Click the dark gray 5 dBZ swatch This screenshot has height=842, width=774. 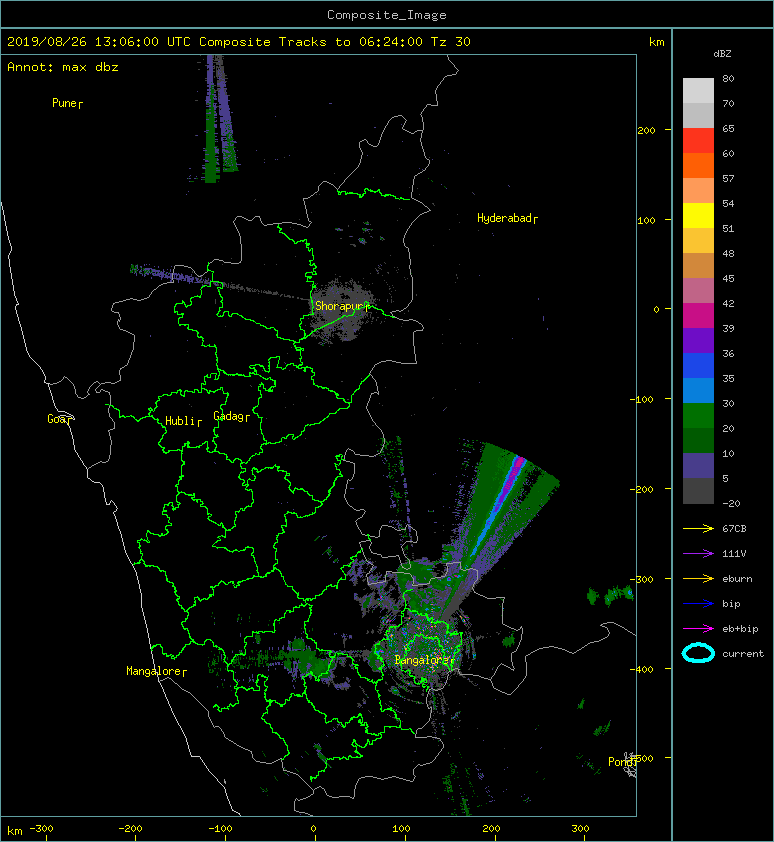click(698, 490)
